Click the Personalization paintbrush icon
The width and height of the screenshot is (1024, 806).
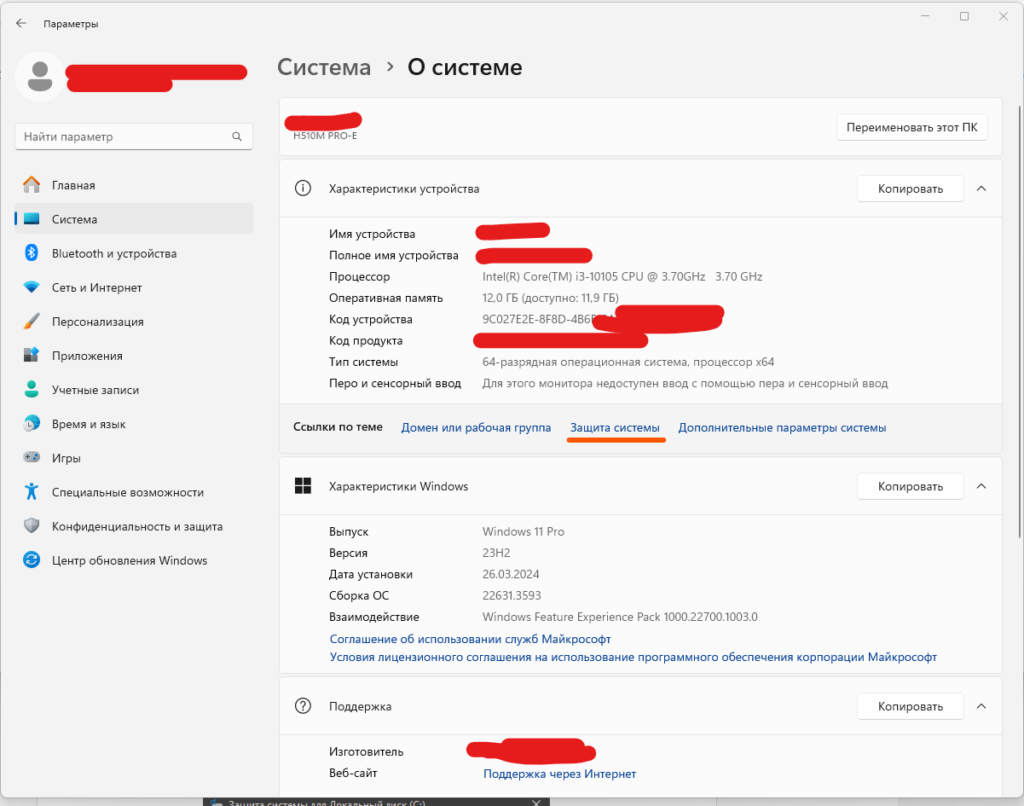pos(31,321)
